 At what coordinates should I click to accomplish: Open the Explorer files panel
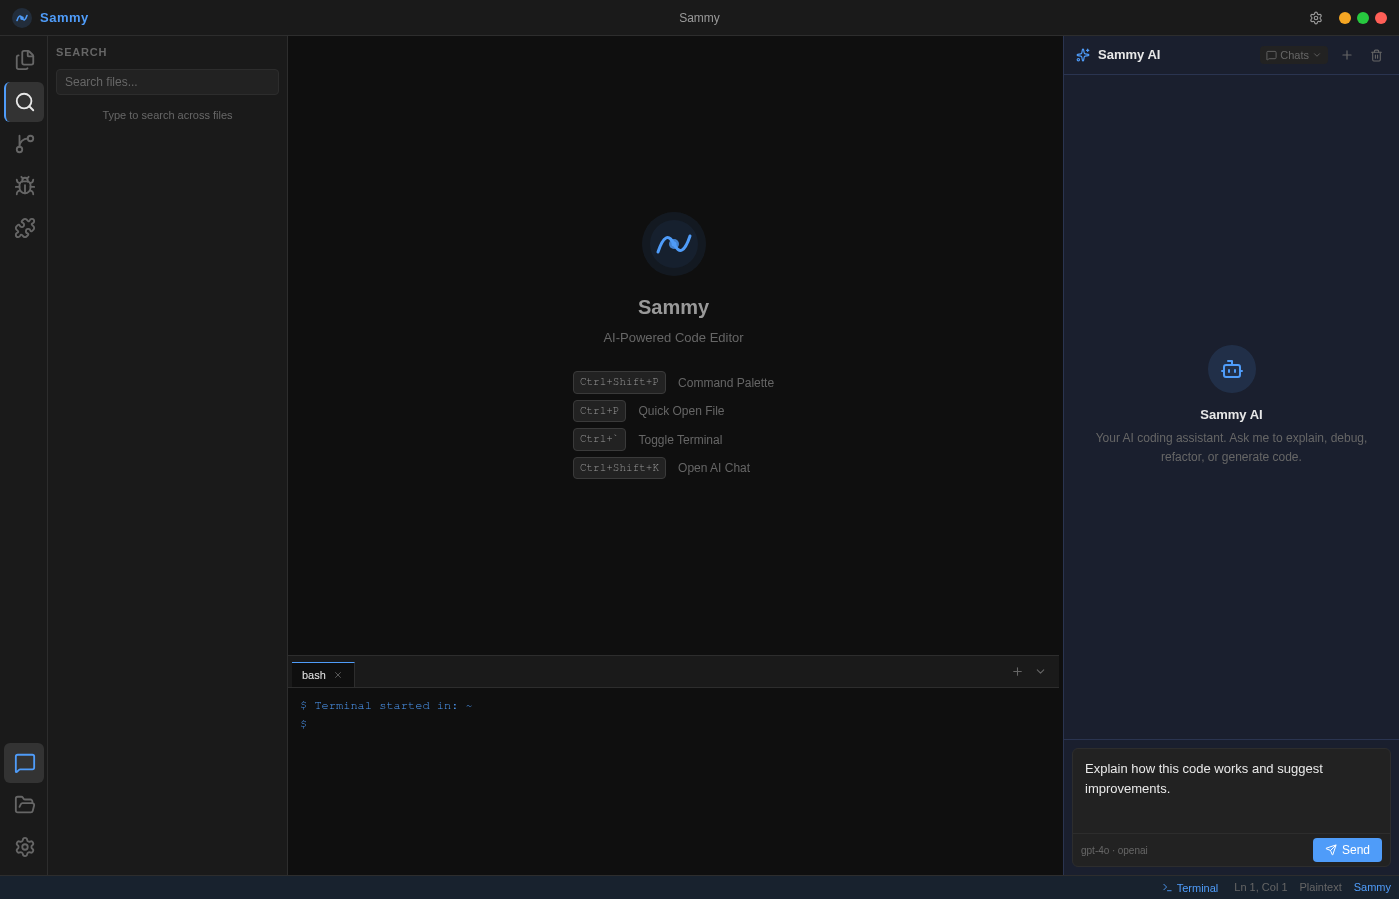(x=24, y=59)
